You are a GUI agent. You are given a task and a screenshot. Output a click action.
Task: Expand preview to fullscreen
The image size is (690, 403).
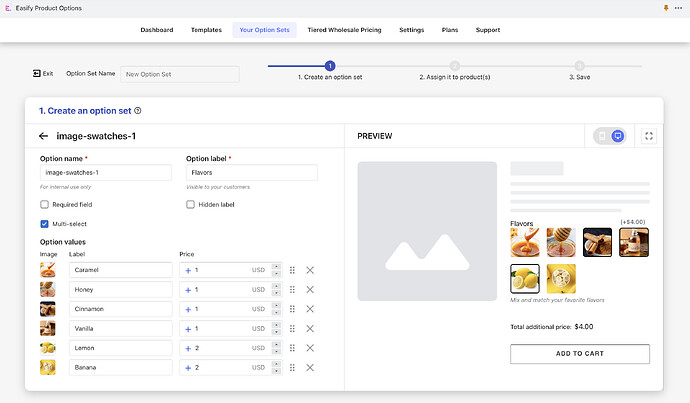[x=649, y=136]
